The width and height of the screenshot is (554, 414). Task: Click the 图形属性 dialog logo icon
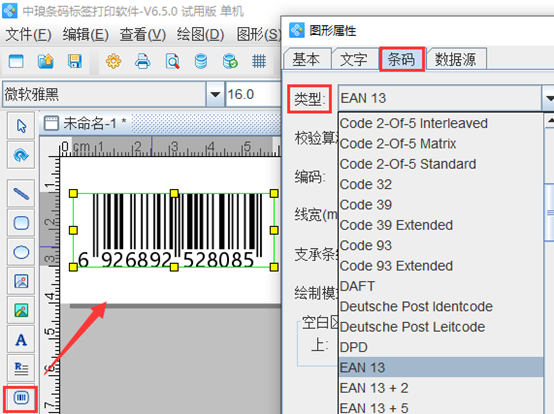point(296,30)
